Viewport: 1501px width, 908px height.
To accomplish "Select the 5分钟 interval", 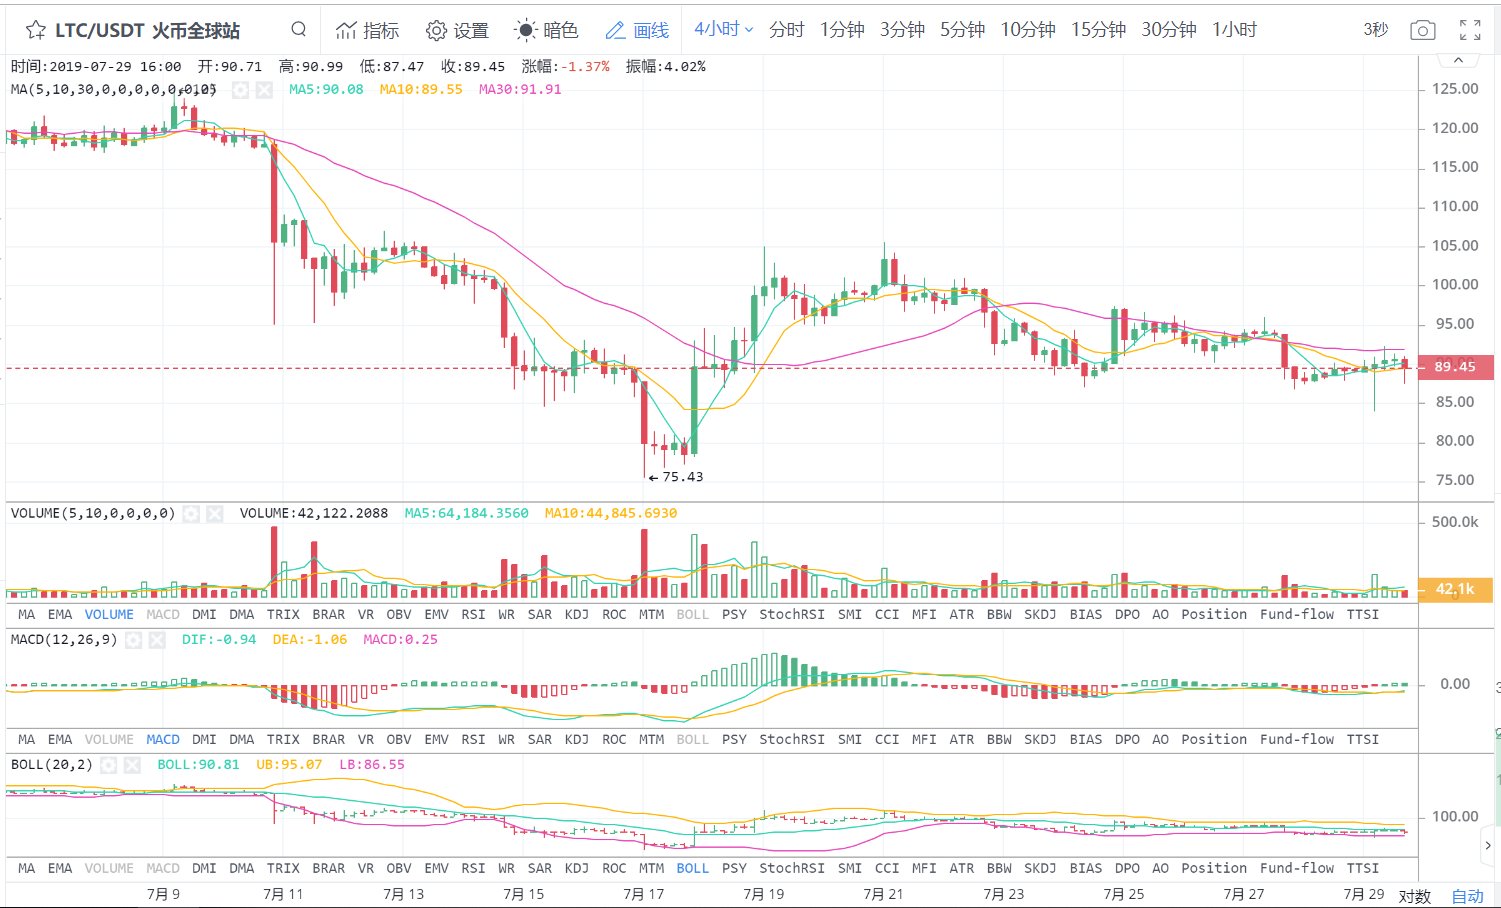I will 962,30.
